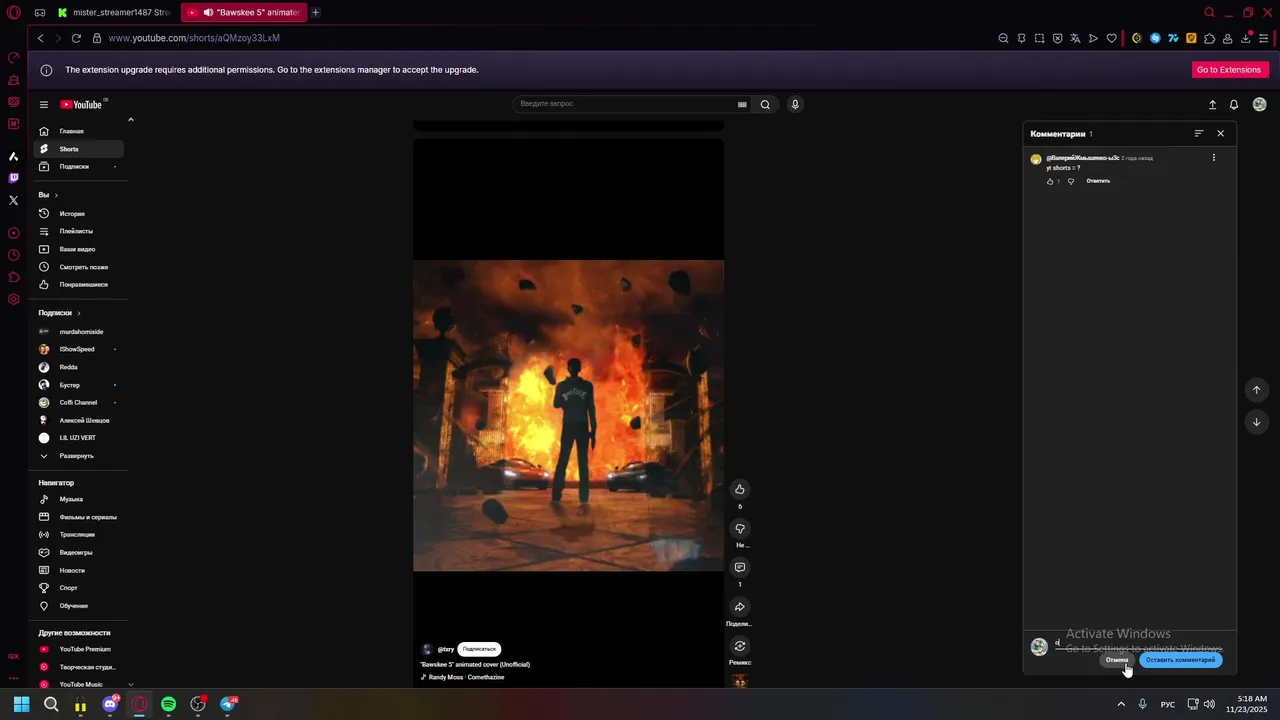Click 'Оставить комментарий' button
This screenshot has width=1280, height=720.
[1180, 660]
